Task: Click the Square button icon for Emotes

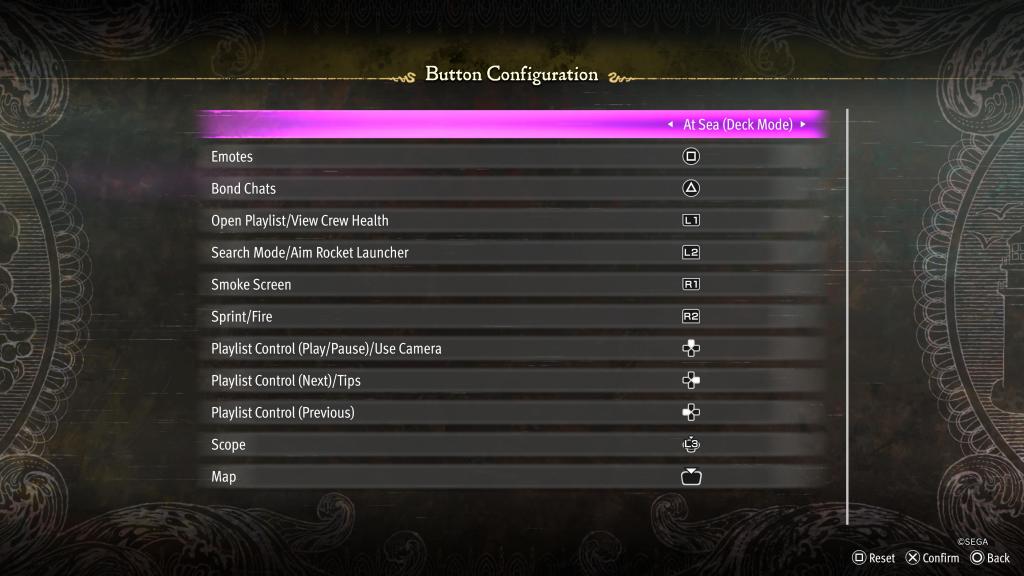Action: (690, 157)
